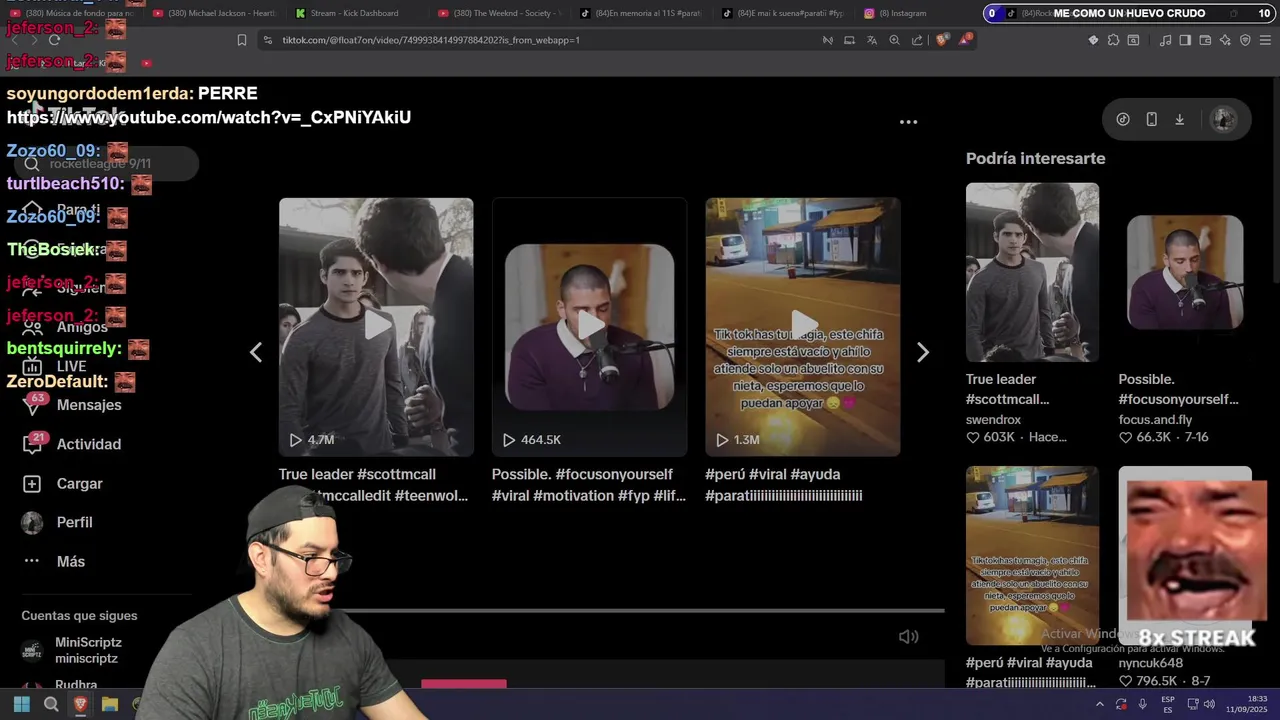The height and width of the screenshot is (720, 1280).
Task: Reload the page
Action: click(54, 40)
